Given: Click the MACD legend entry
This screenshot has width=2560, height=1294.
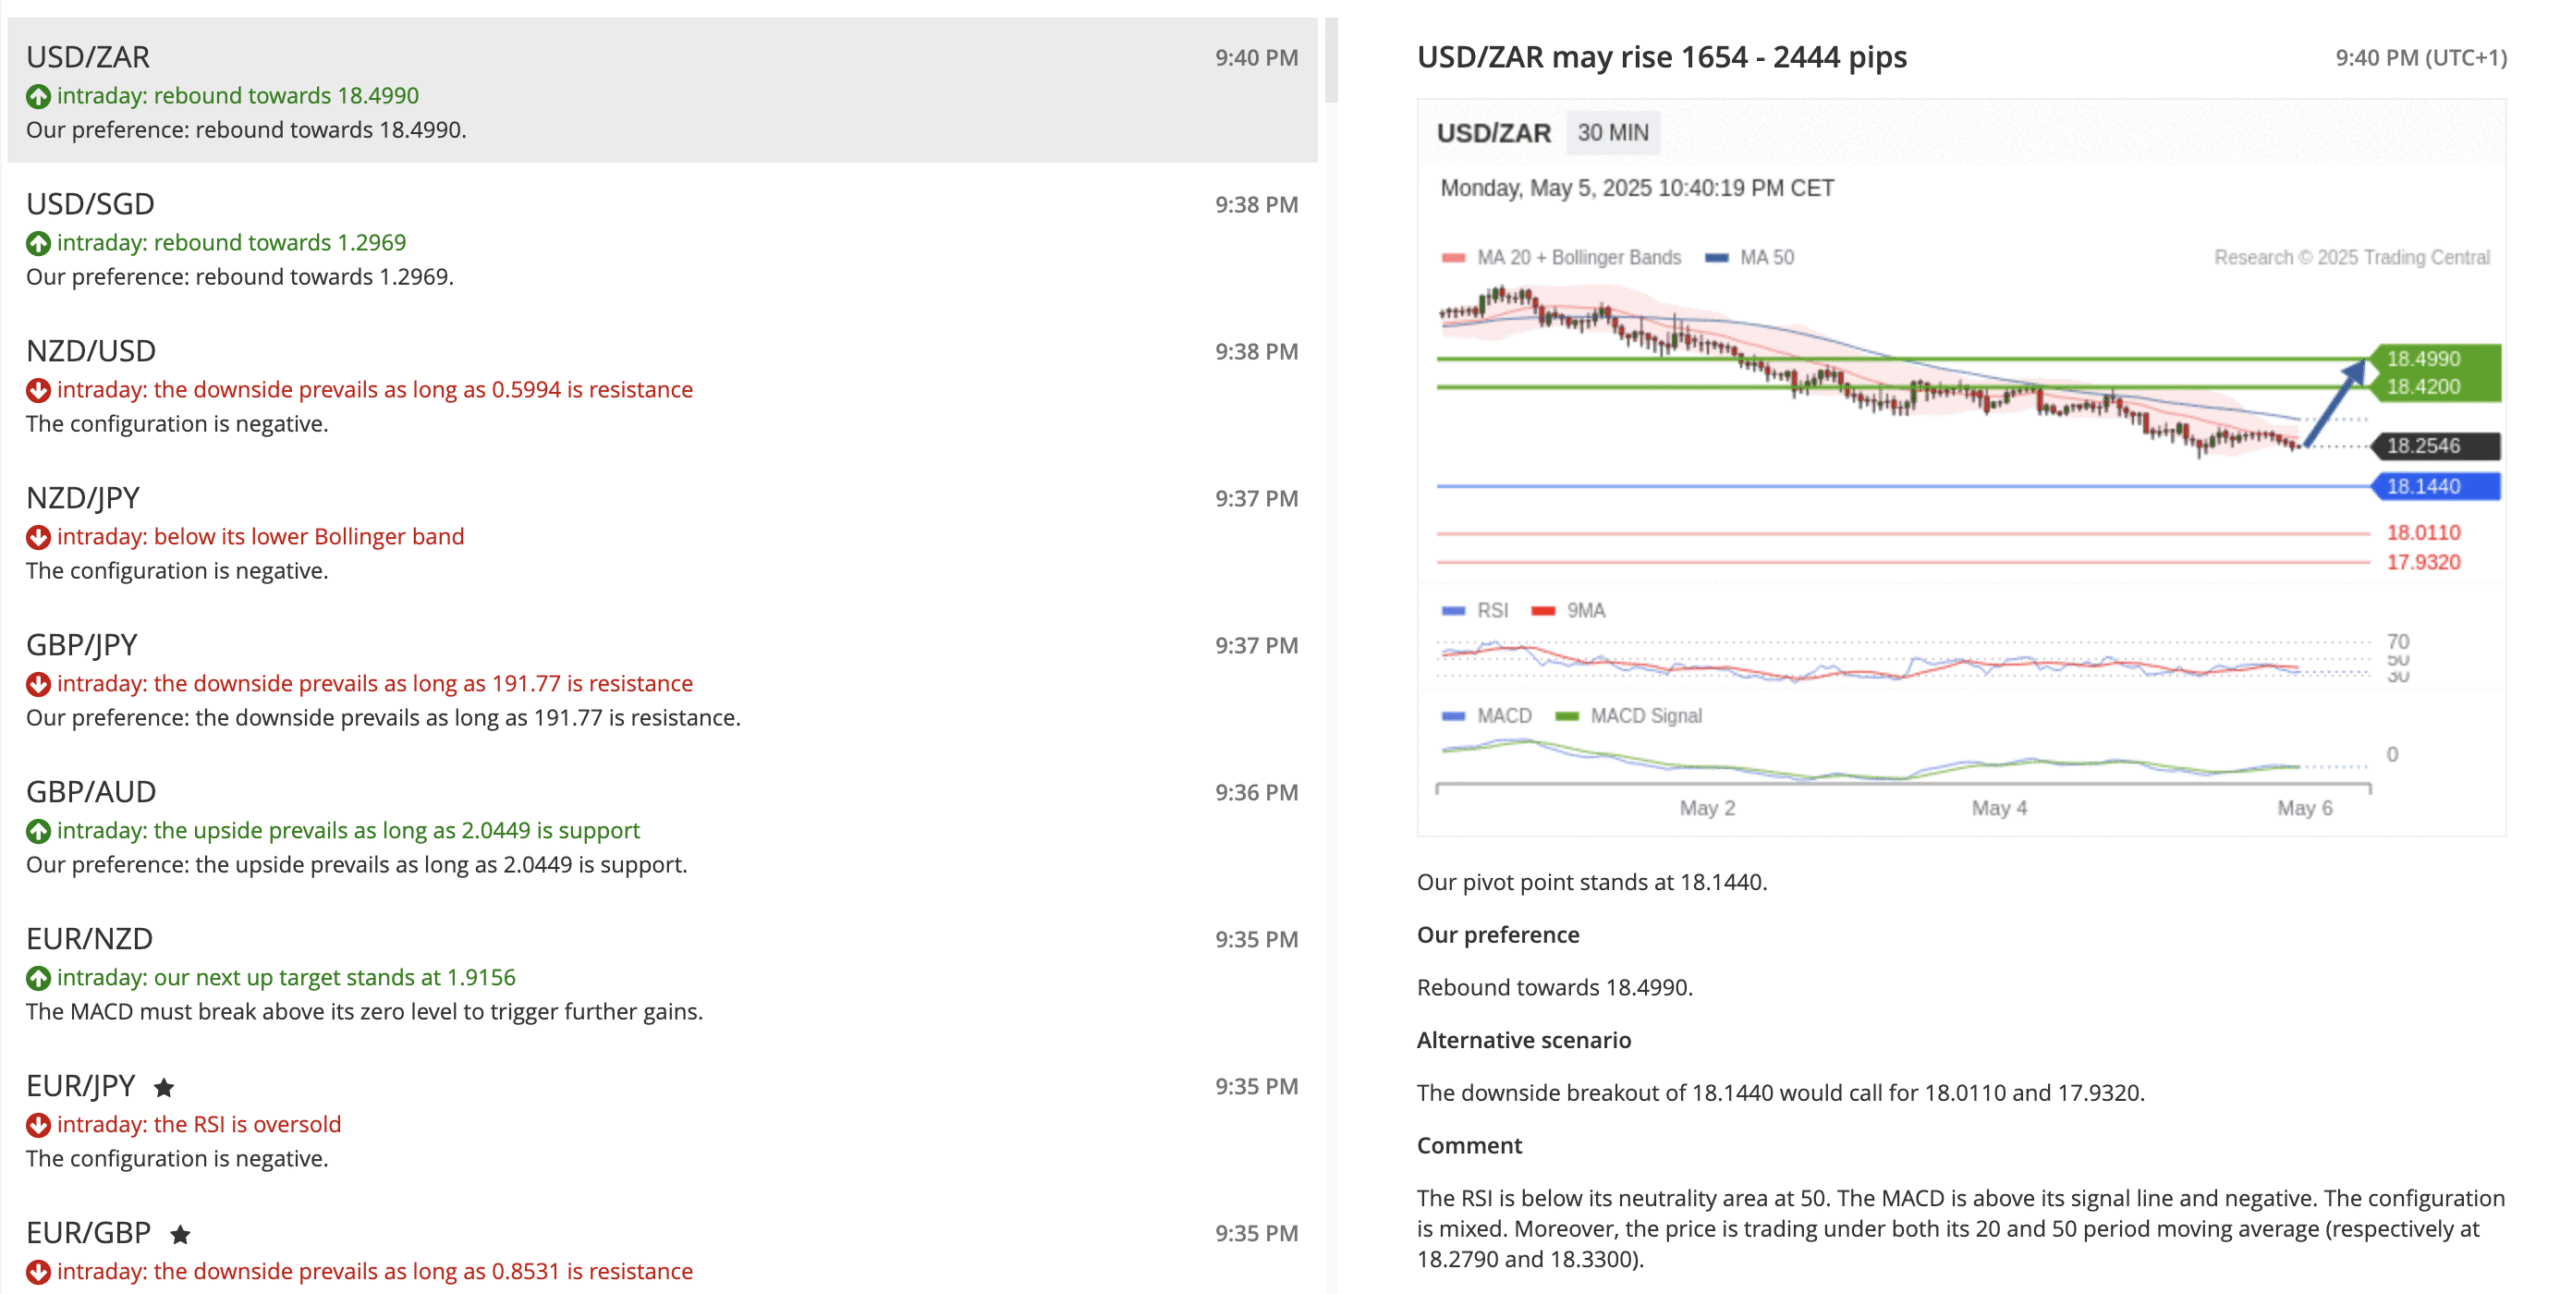Looking at the screenshot, I should pos(1486,716).
